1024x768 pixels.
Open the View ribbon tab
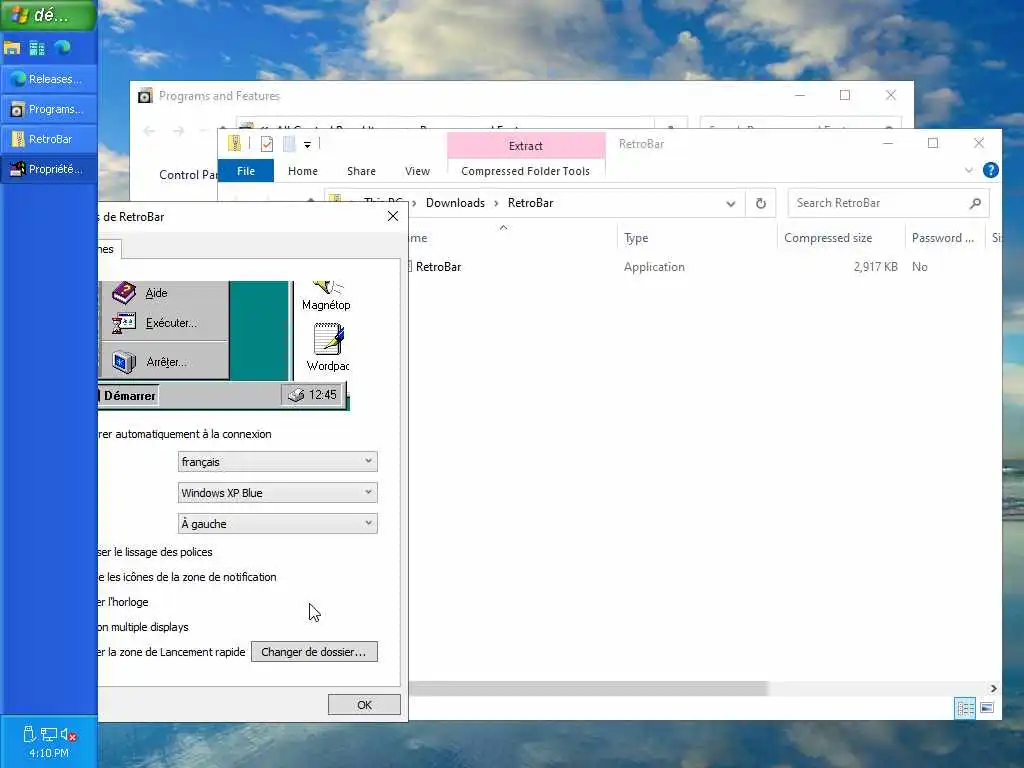point(417,171)
